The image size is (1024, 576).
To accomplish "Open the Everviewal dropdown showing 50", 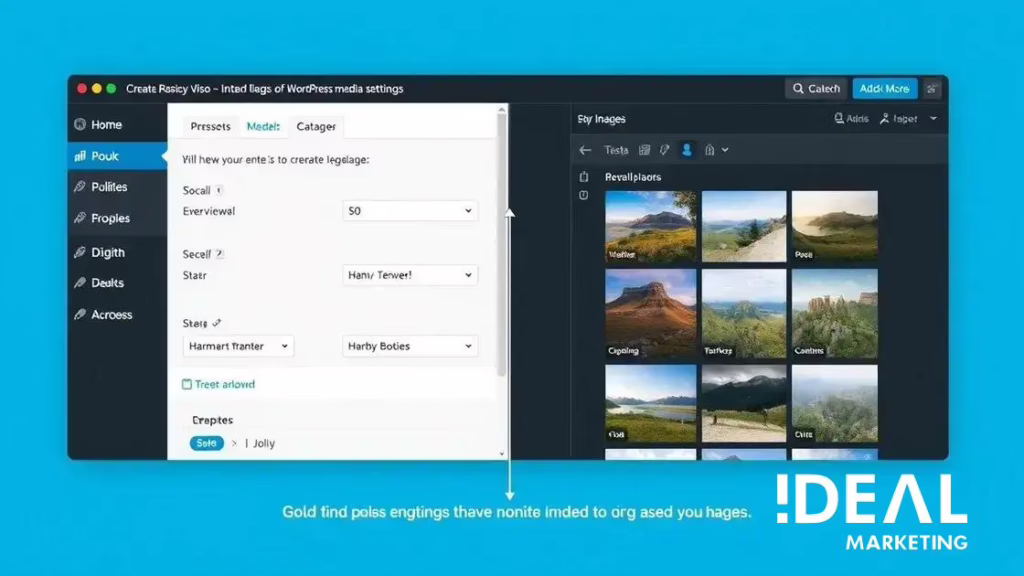I will click(x=410, y=212).
